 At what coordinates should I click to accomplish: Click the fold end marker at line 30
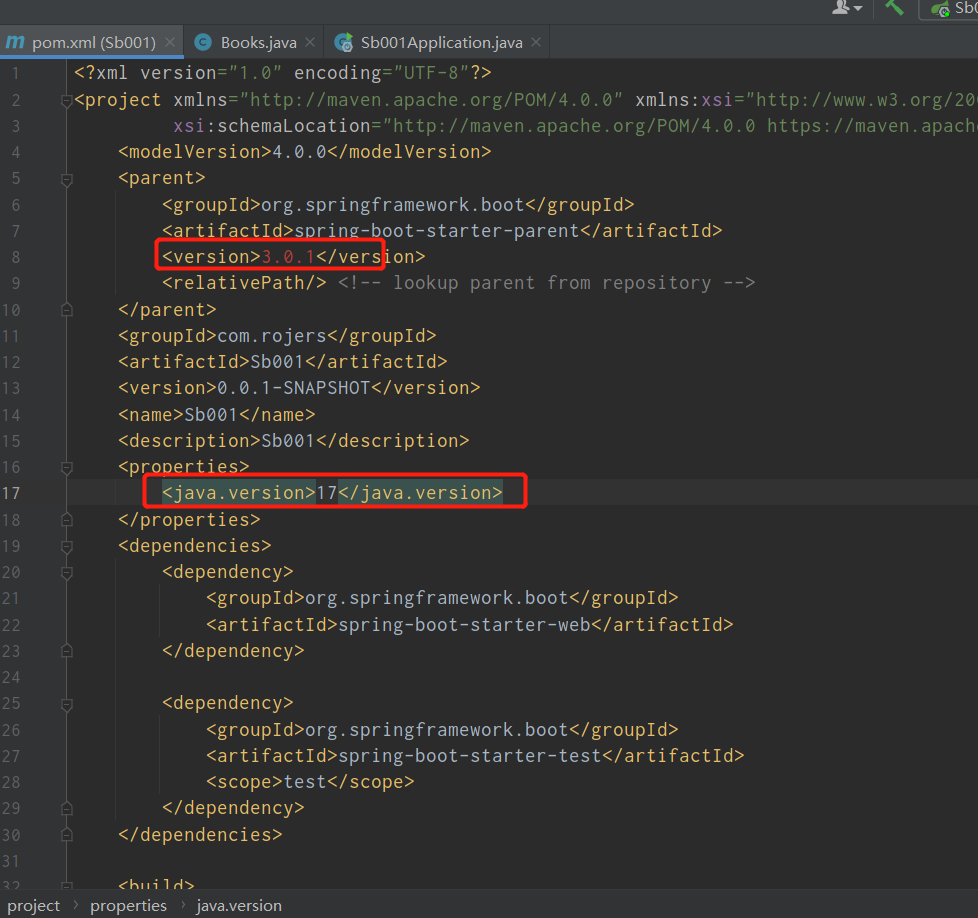[x=67, y=834]
